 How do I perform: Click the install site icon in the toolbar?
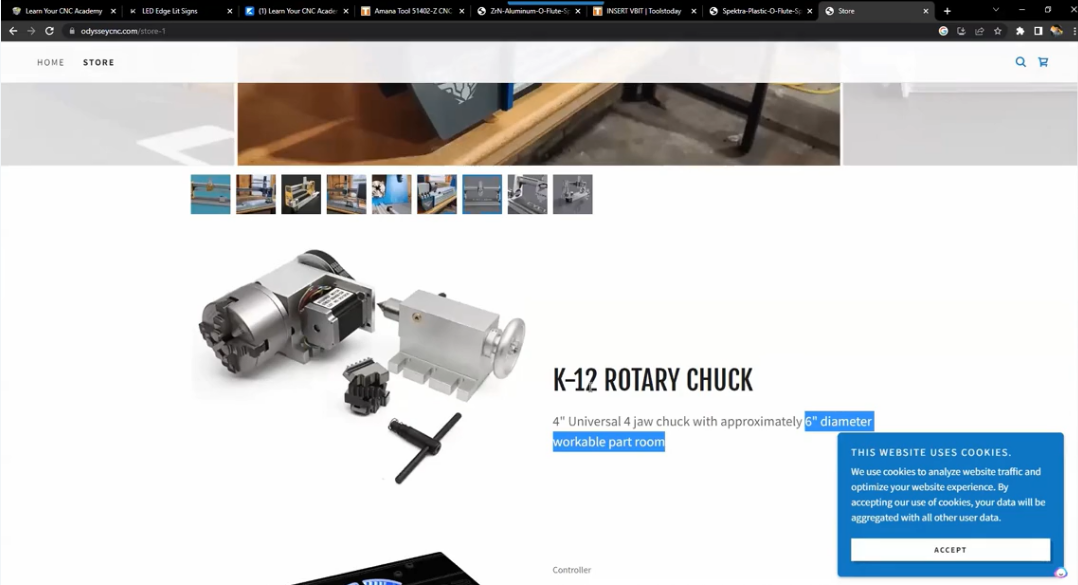(x=961, y=31)
